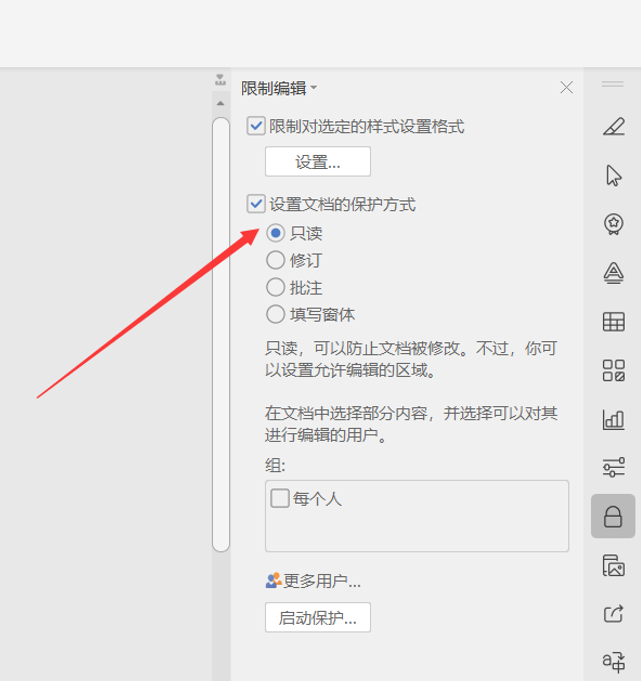Open the 更多用户... link
The width and height of the screenshot is (641, 681).
coord(313,581)
